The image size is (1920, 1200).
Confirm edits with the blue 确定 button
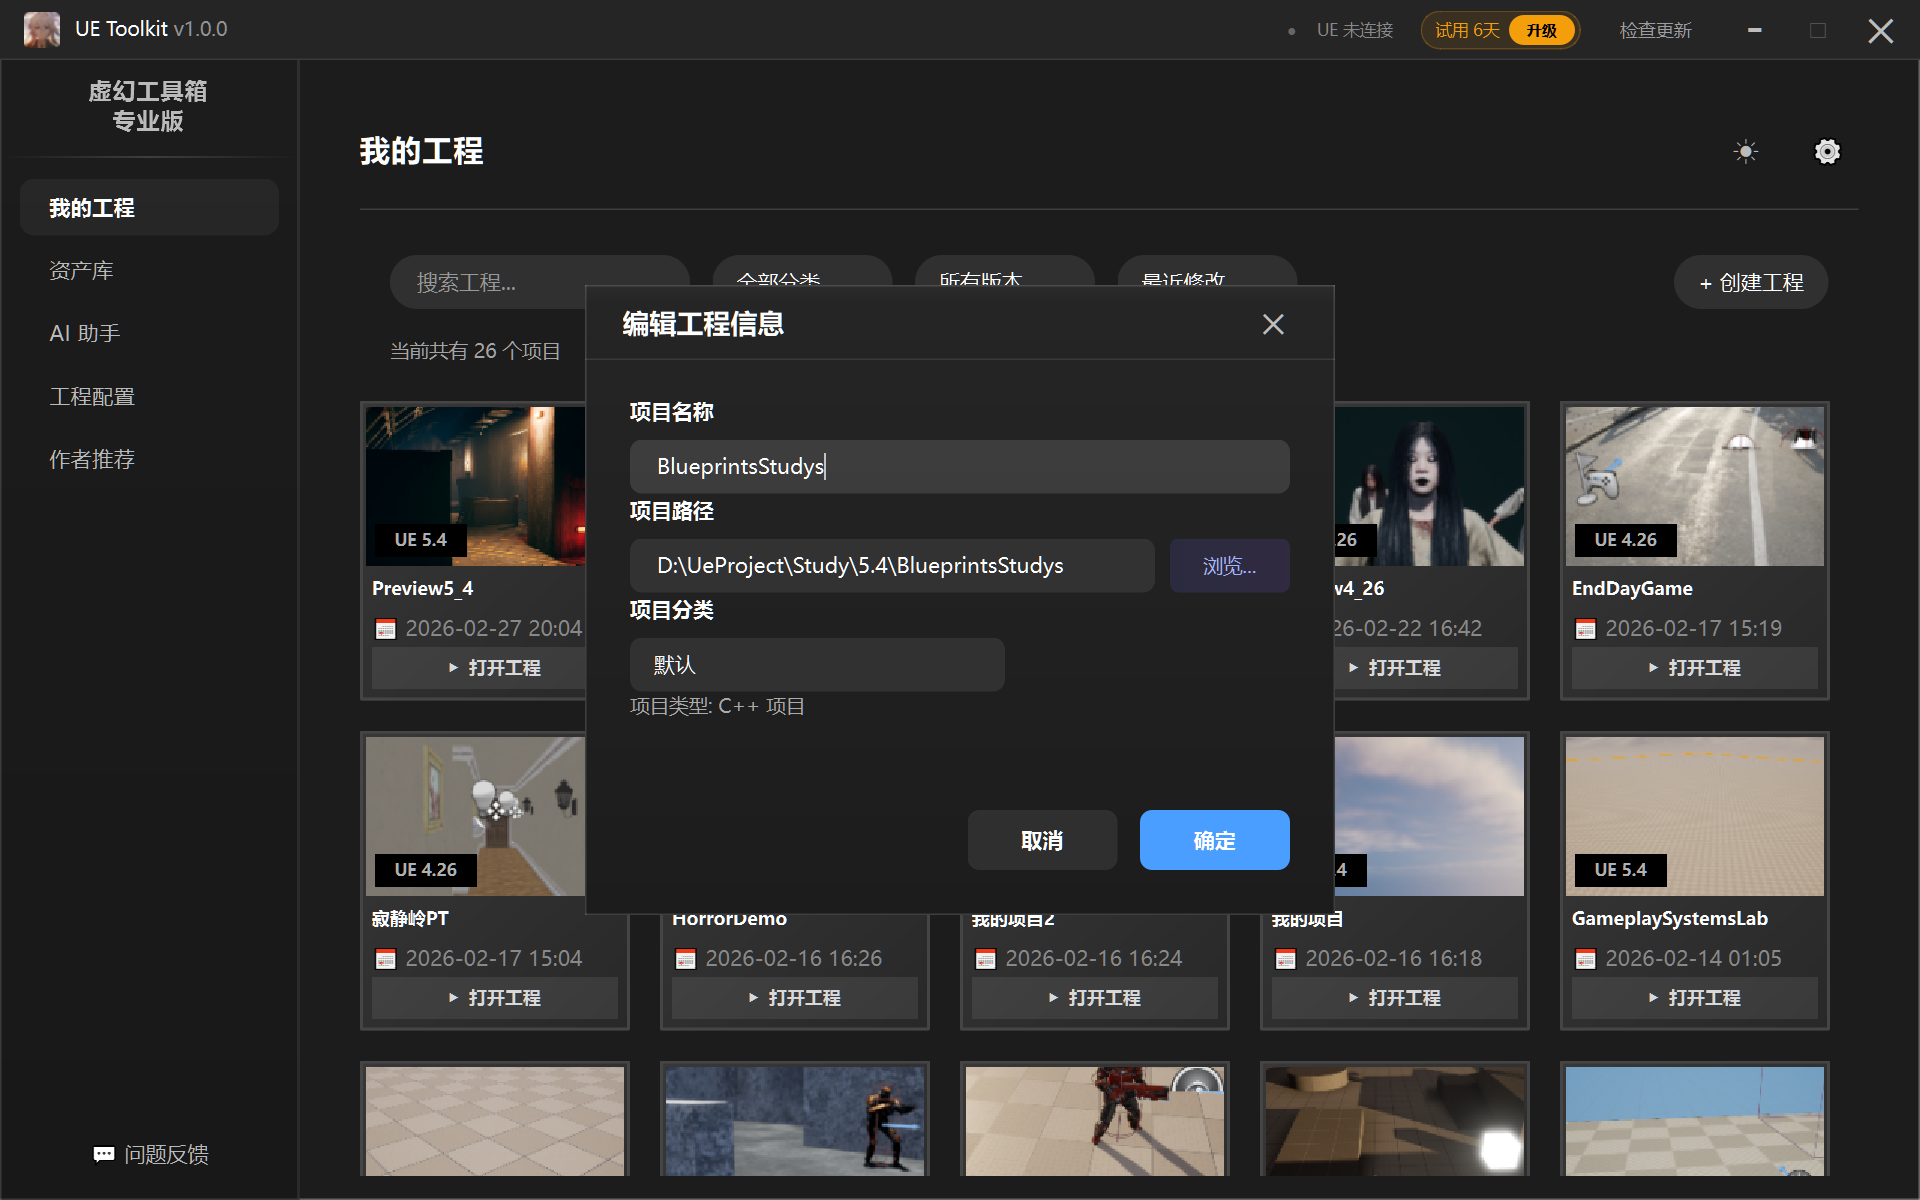1214,840
